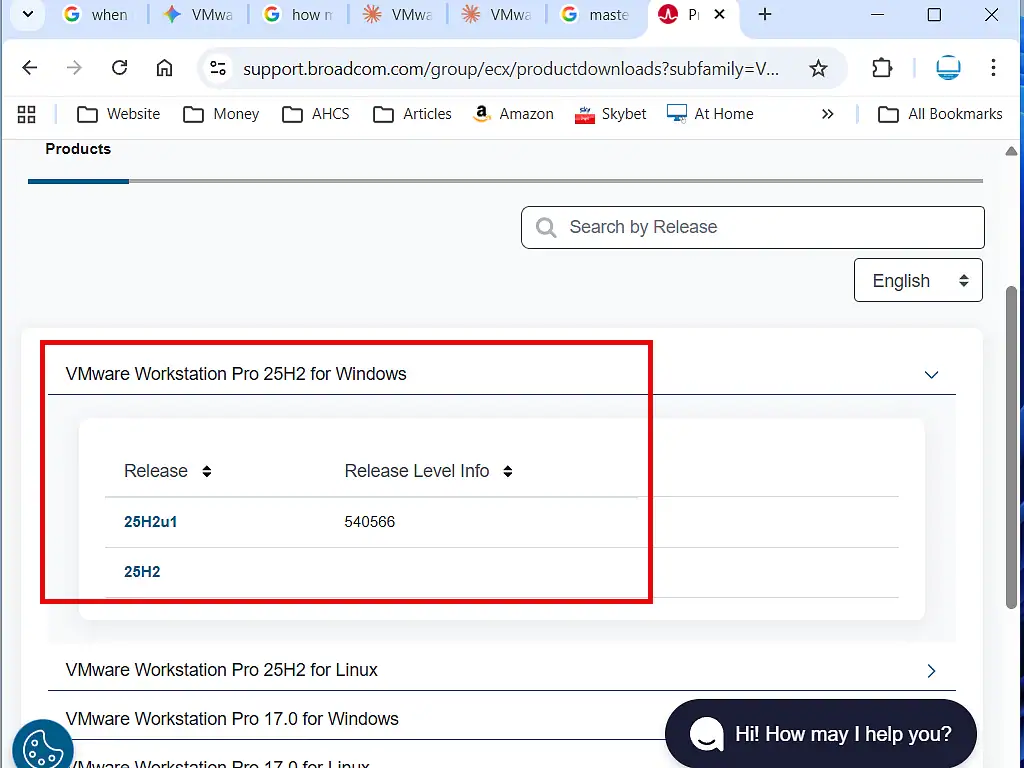Click the Chrome profile avatar
The height and width of the screenshot is (768, 1024).
coord(947,67)
